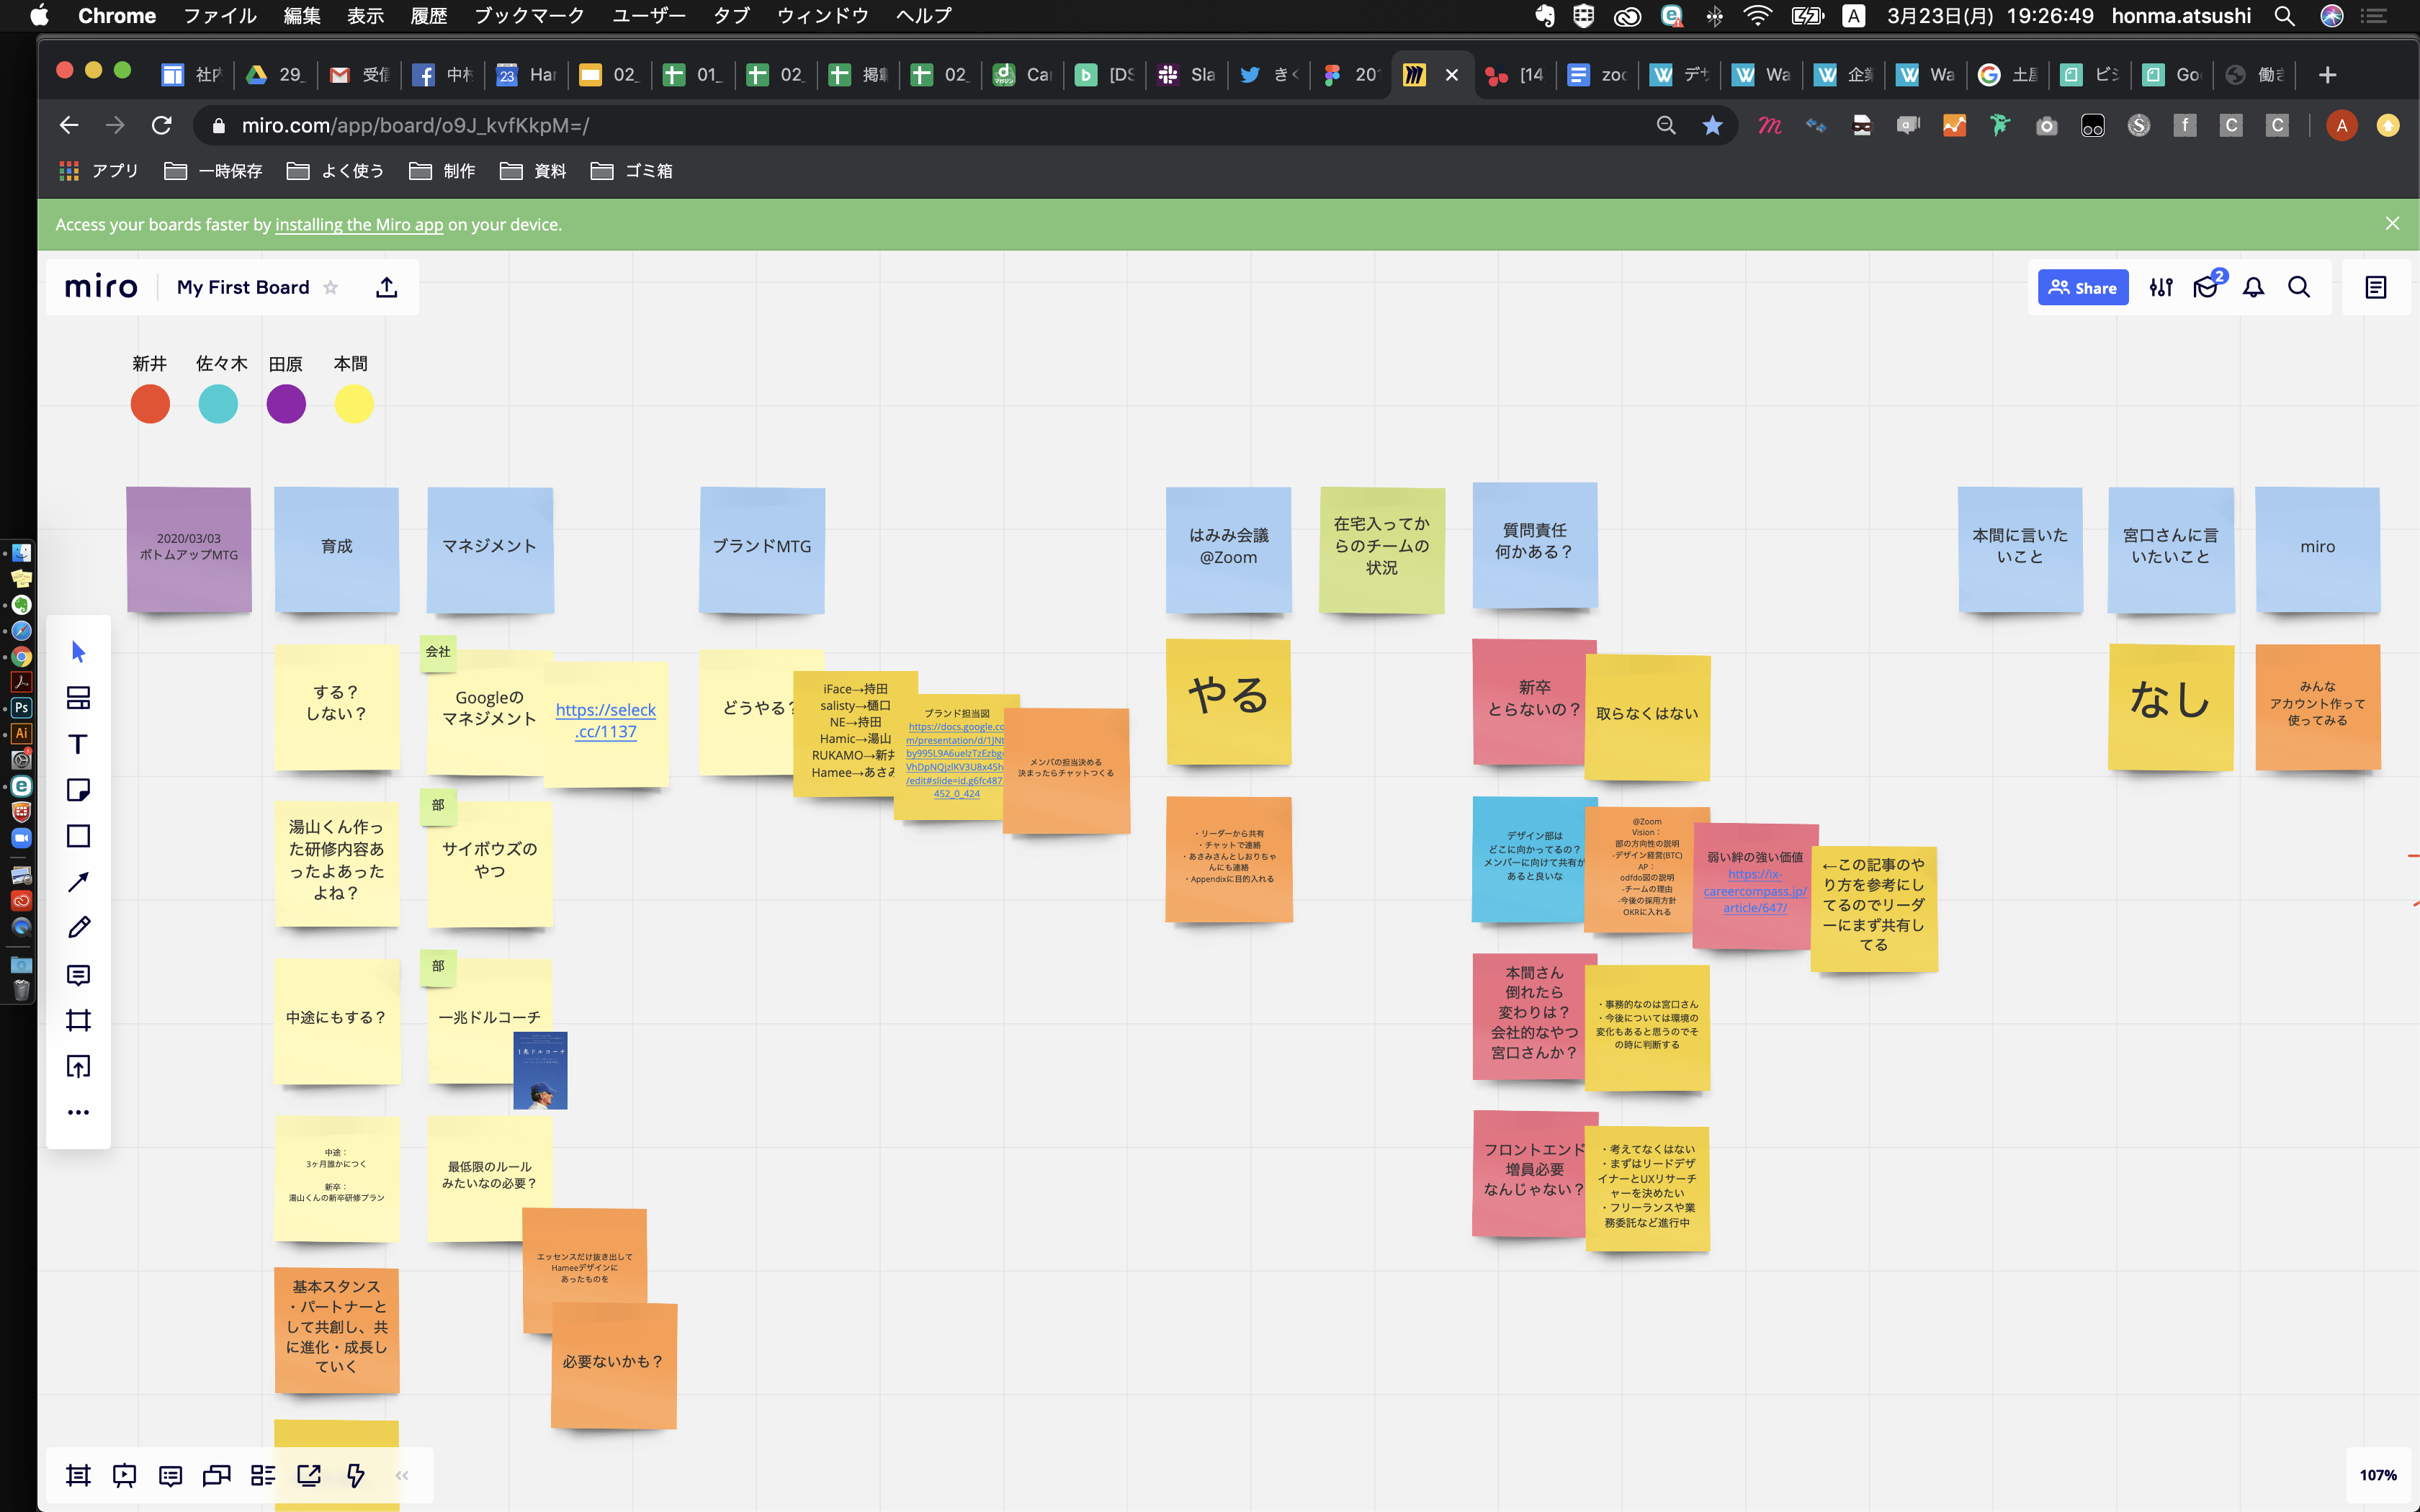The width and height of the screenshot is (2420, 1512).
Task: Open macOS Spotlight search icon
Action: [x=2284, y=16]
